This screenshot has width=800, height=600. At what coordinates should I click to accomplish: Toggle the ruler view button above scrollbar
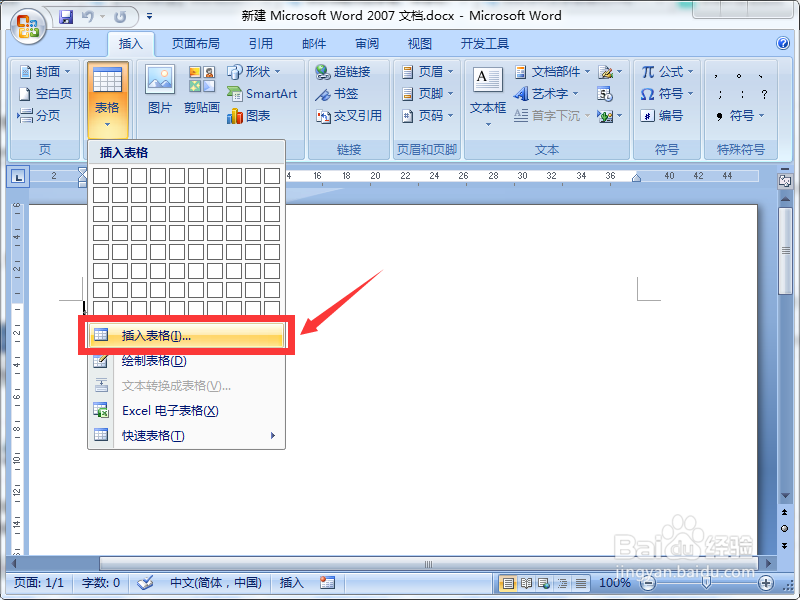(785, 181)
